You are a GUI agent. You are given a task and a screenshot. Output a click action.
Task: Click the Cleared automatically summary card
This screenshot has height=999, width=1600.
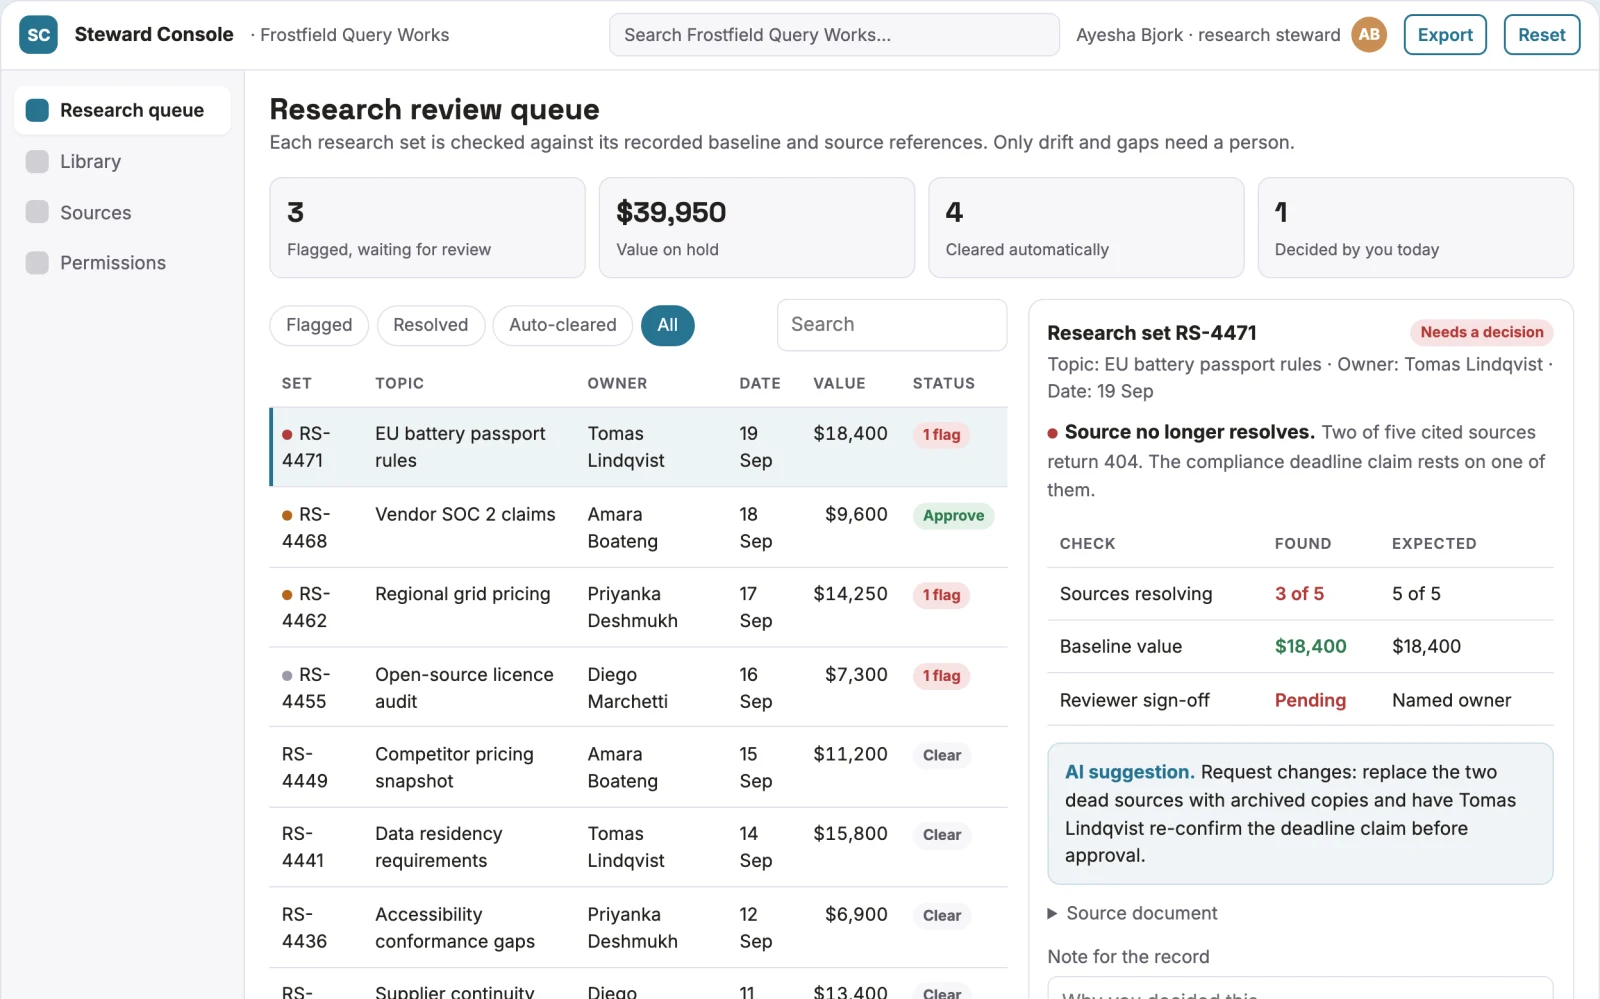coord(1086,228)
